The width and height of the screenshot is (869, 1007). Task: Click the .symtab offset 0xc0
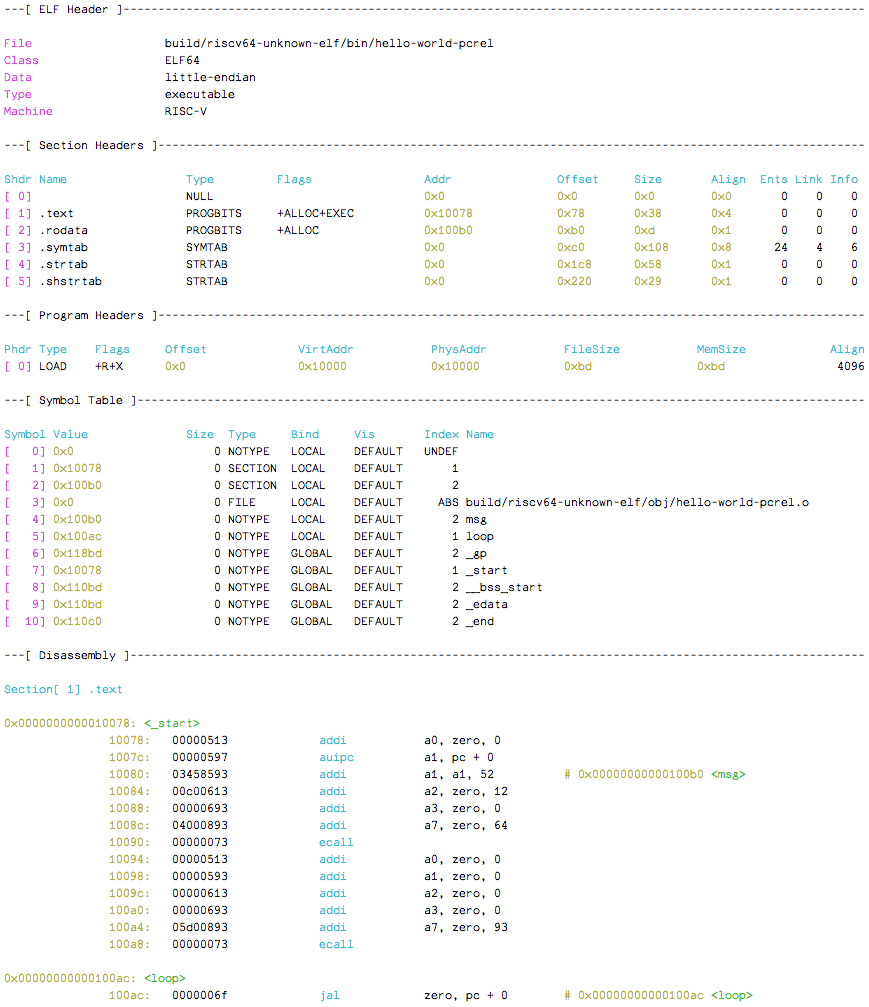coord(571,247)
